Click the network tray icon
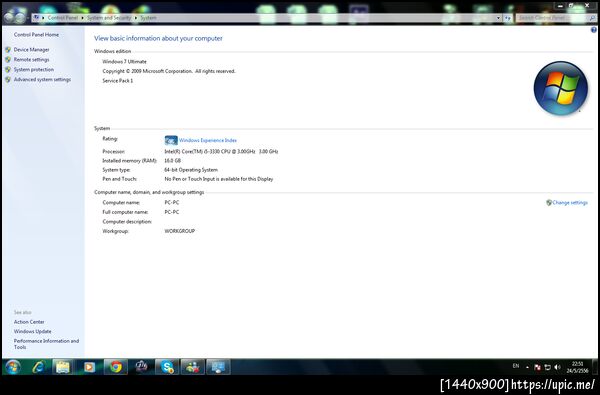Image resolution: width=600 pixels, height=395 pixels. tap(548, 367)
